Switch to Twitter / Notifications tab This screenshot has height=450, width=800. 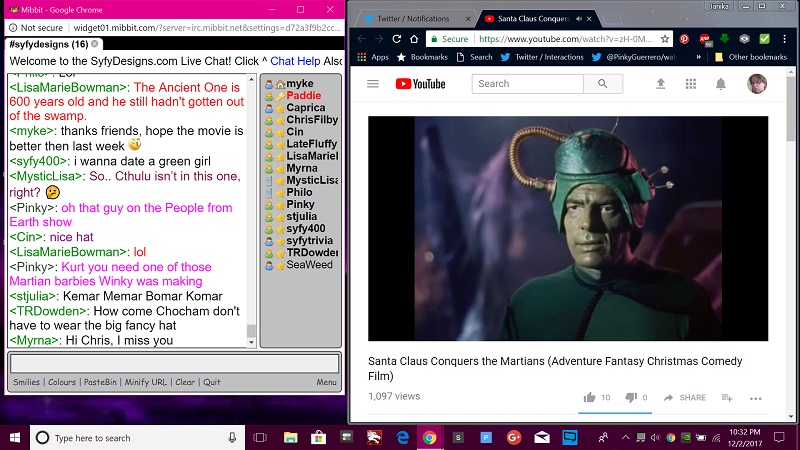413,19
